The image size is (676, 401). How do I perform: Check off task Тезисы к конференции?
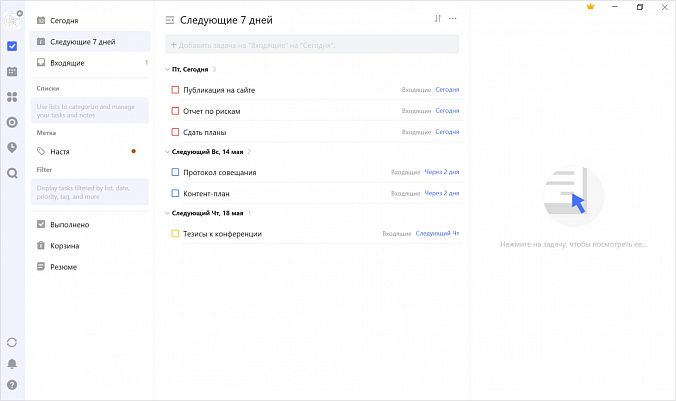point(175,234)
